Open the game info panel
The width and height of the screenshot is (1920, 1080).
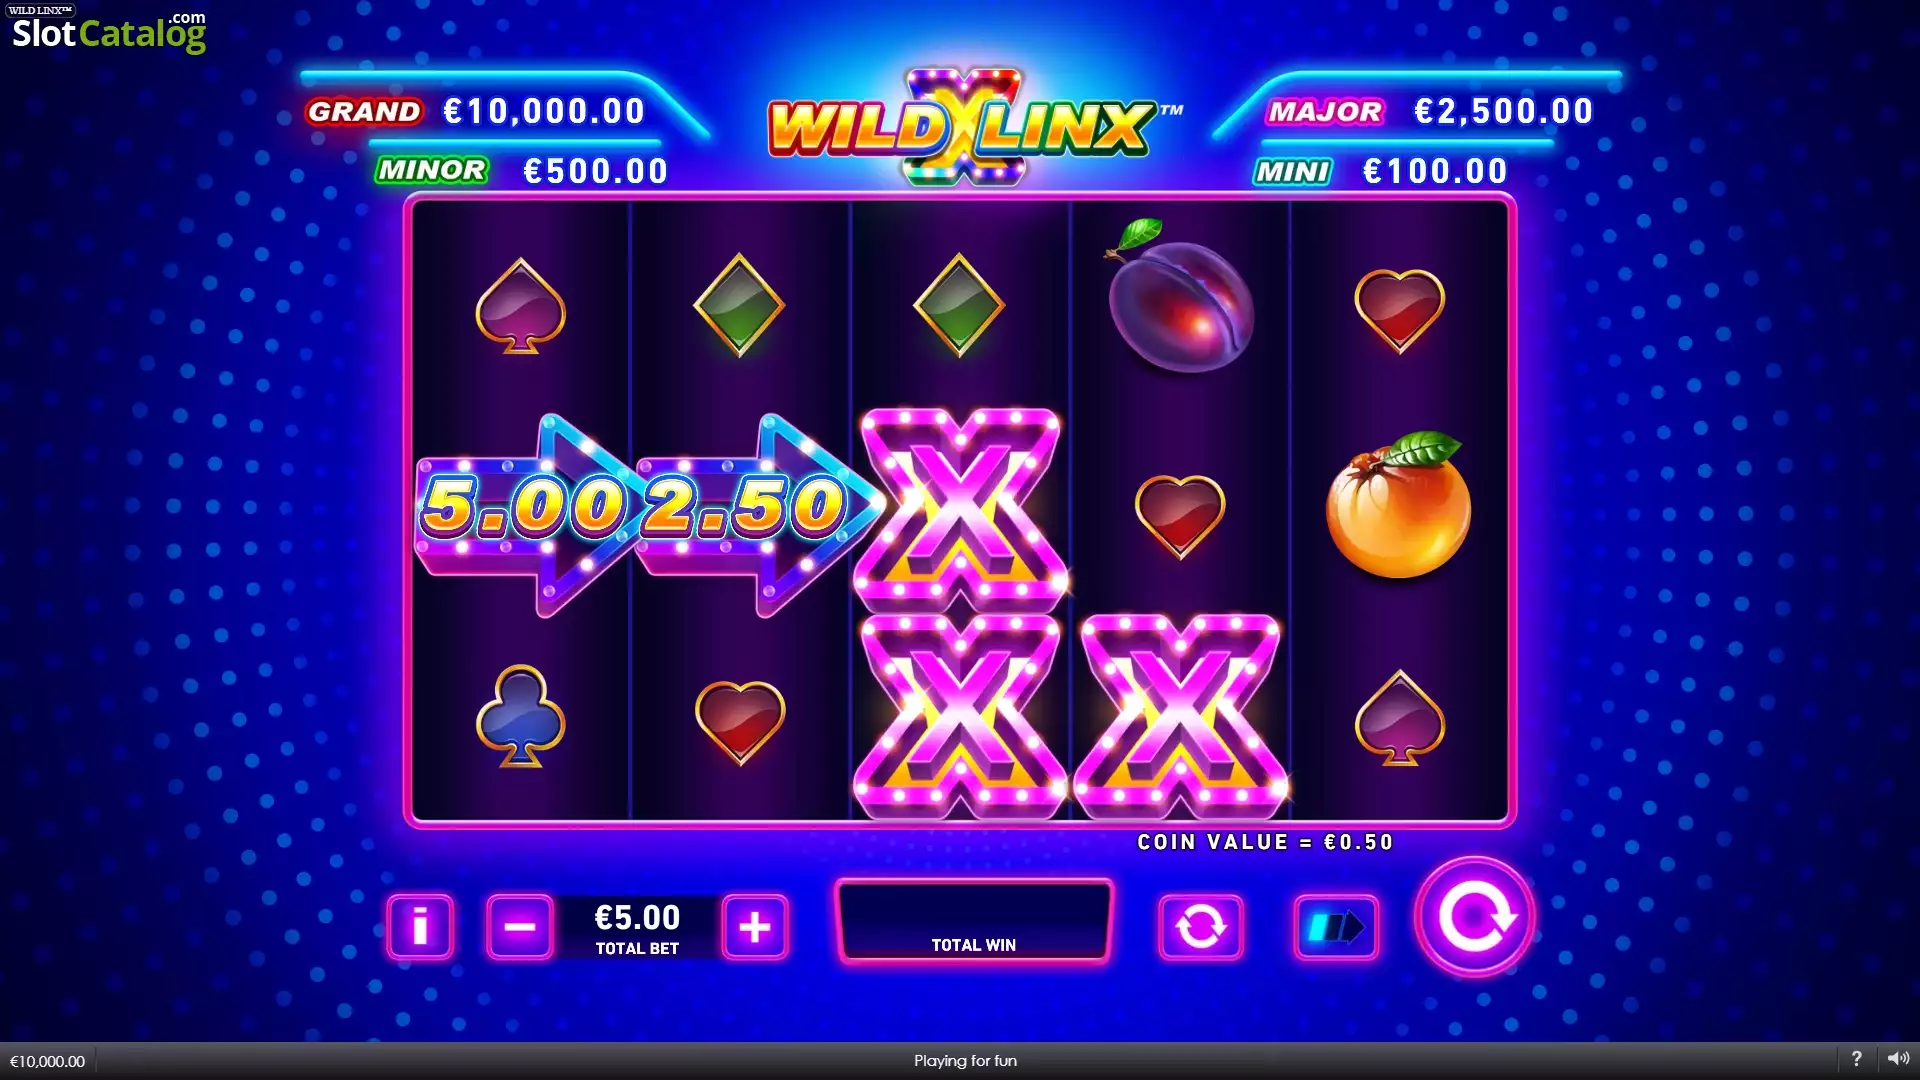coord(420,927)
